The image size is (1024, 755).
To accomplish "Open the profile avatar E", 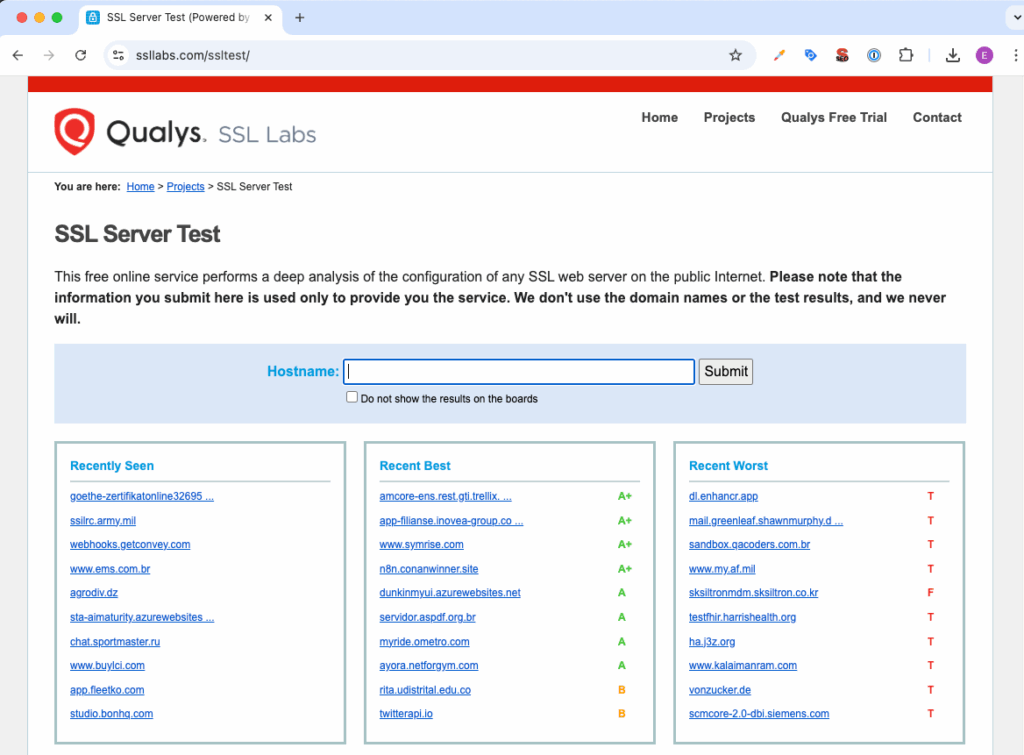I will 984,56.
